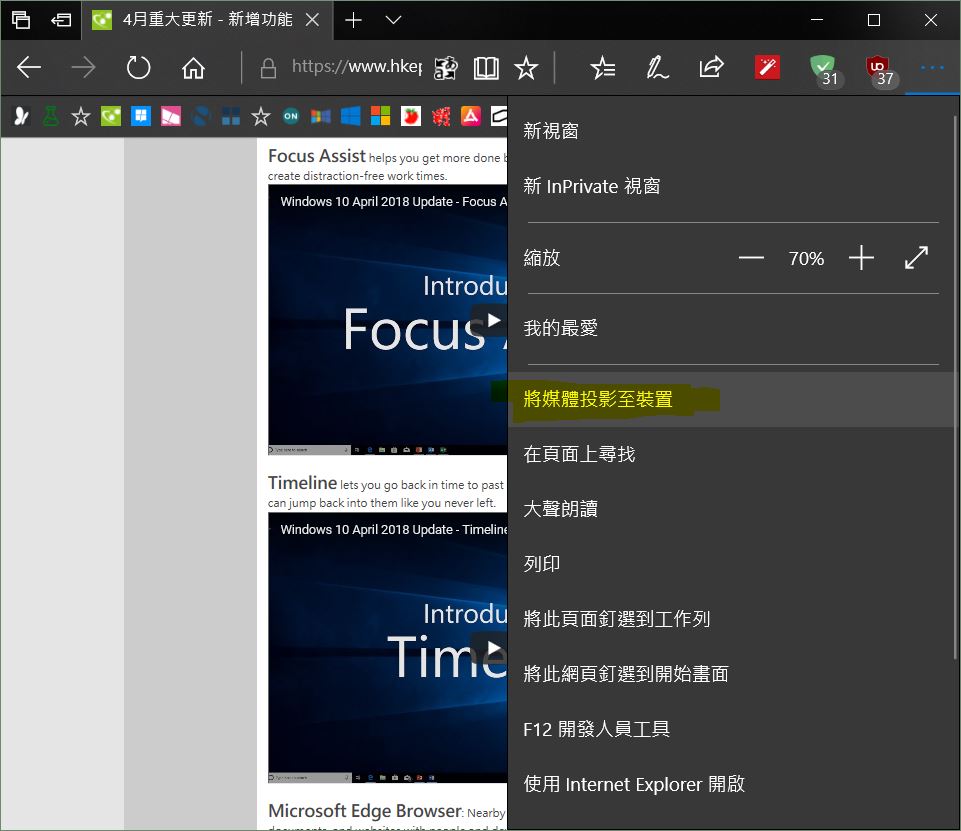
Task: Open a new tab with plus button
Action: coord(353,20)
